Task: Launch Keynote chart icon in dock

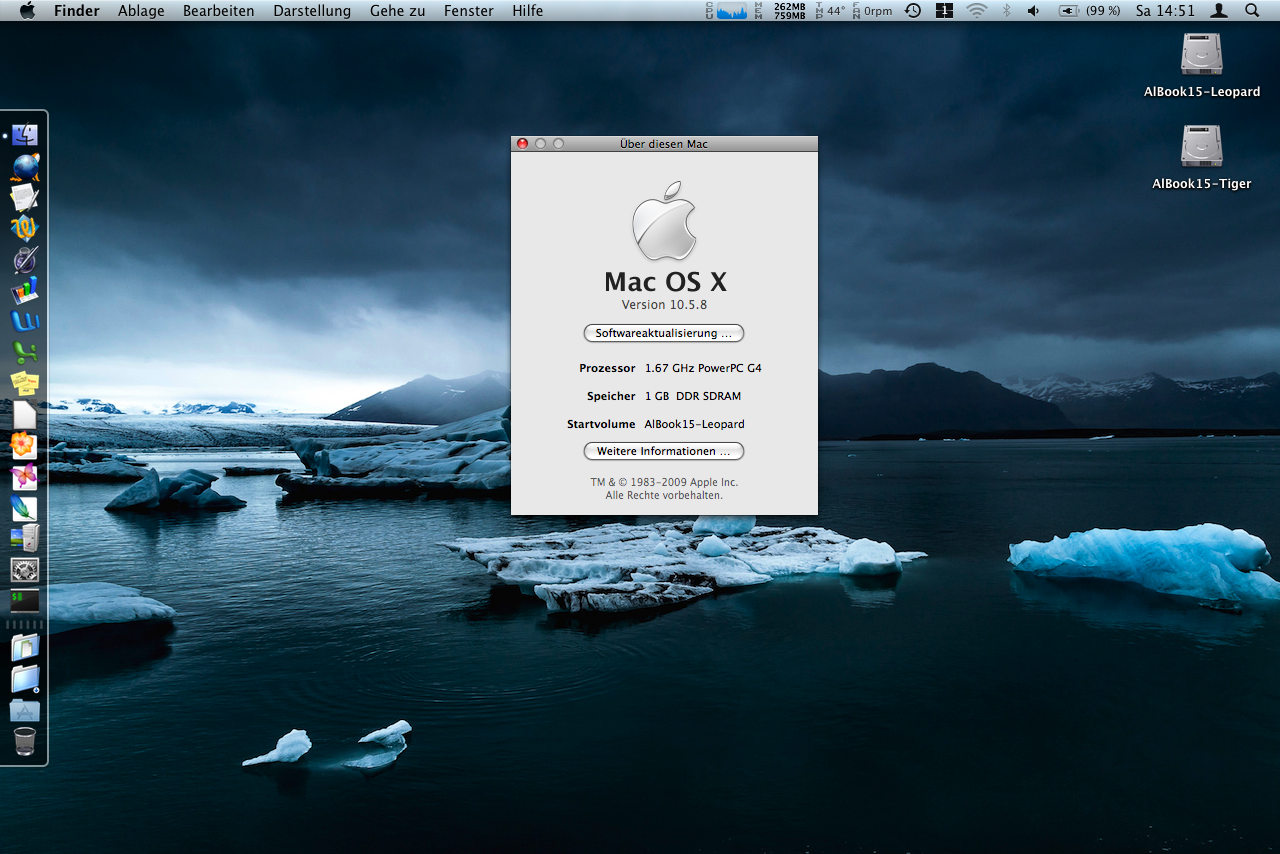Action: click(25, 291)
